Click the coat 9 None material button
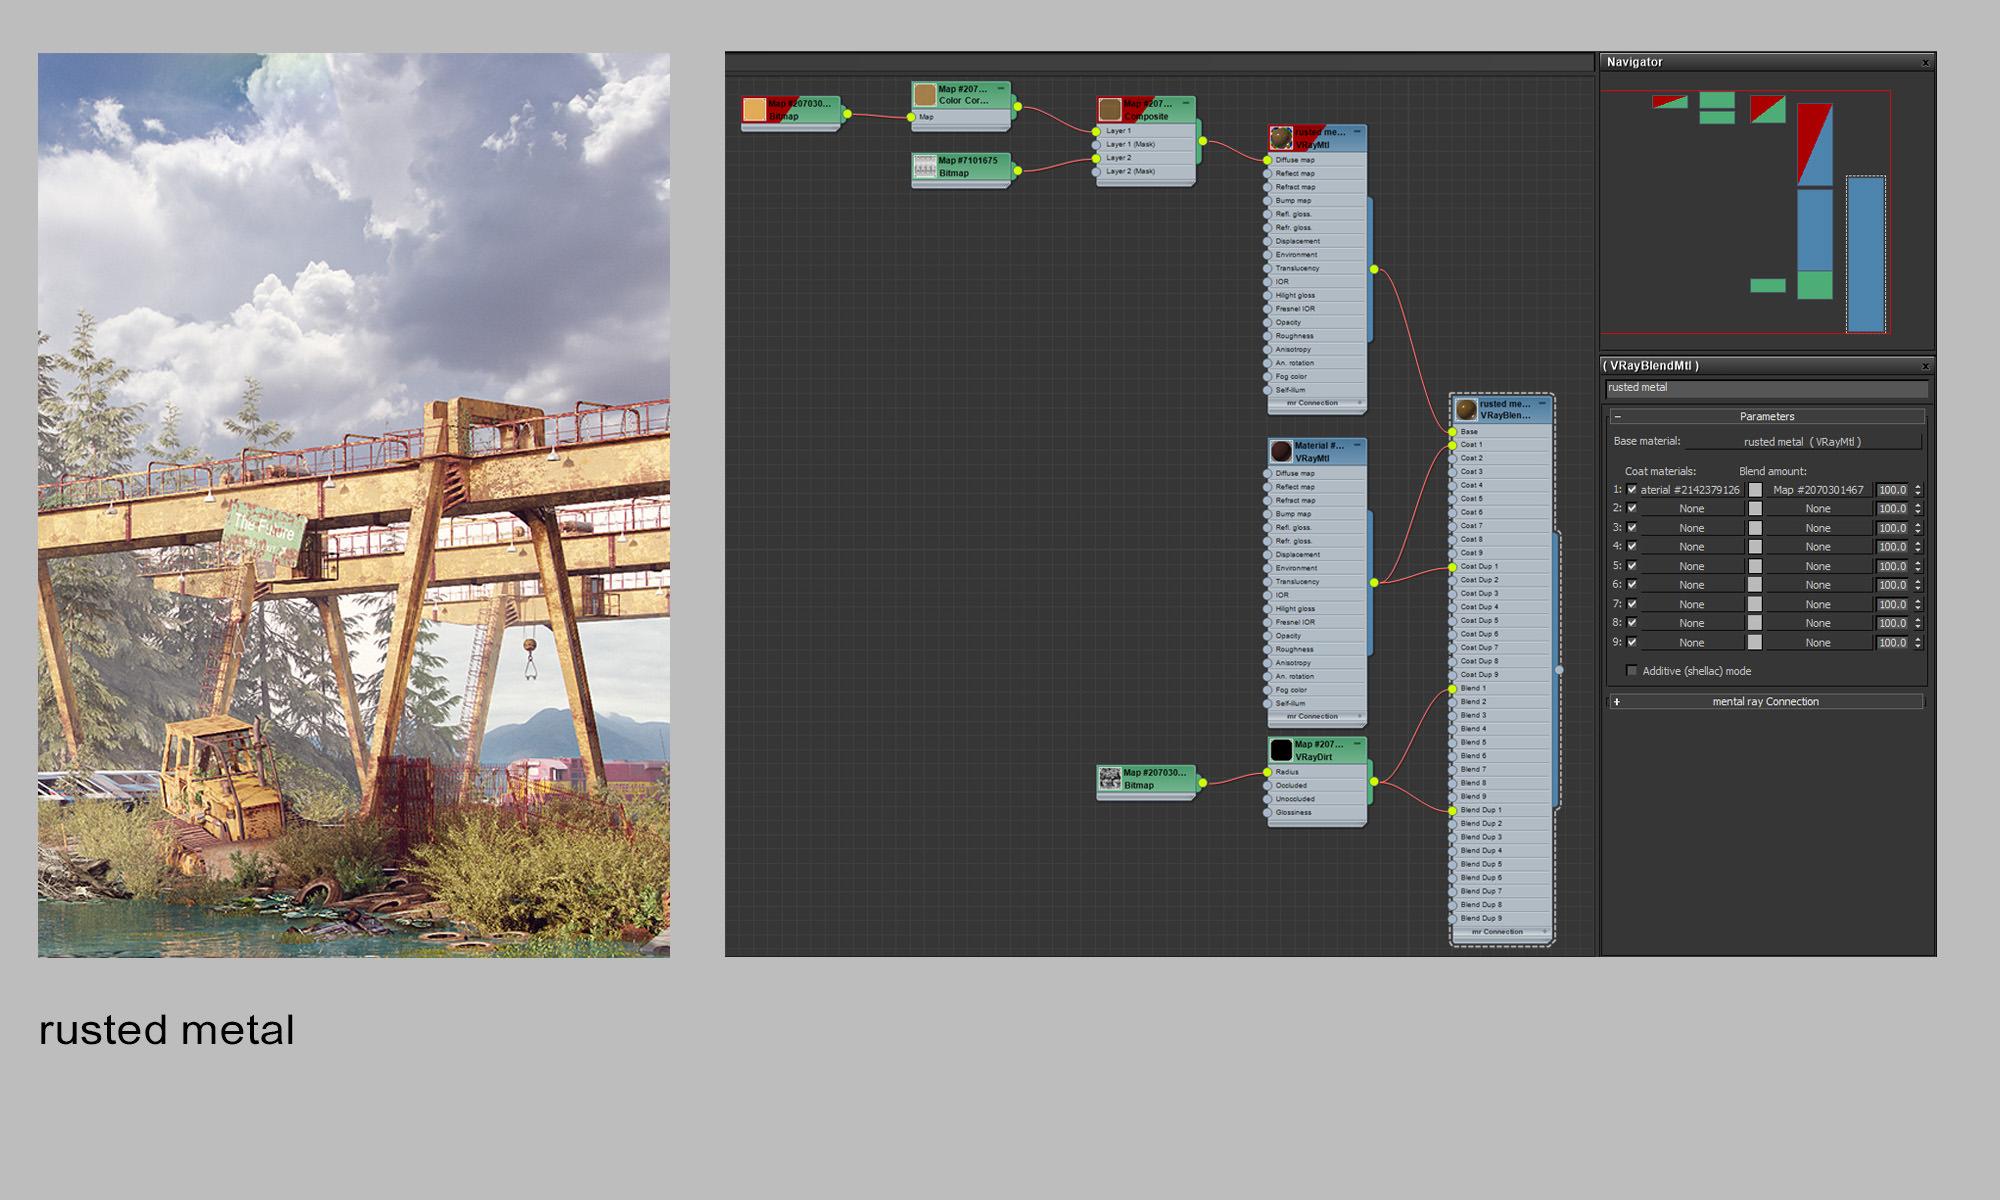 [x=1691, y=643]
